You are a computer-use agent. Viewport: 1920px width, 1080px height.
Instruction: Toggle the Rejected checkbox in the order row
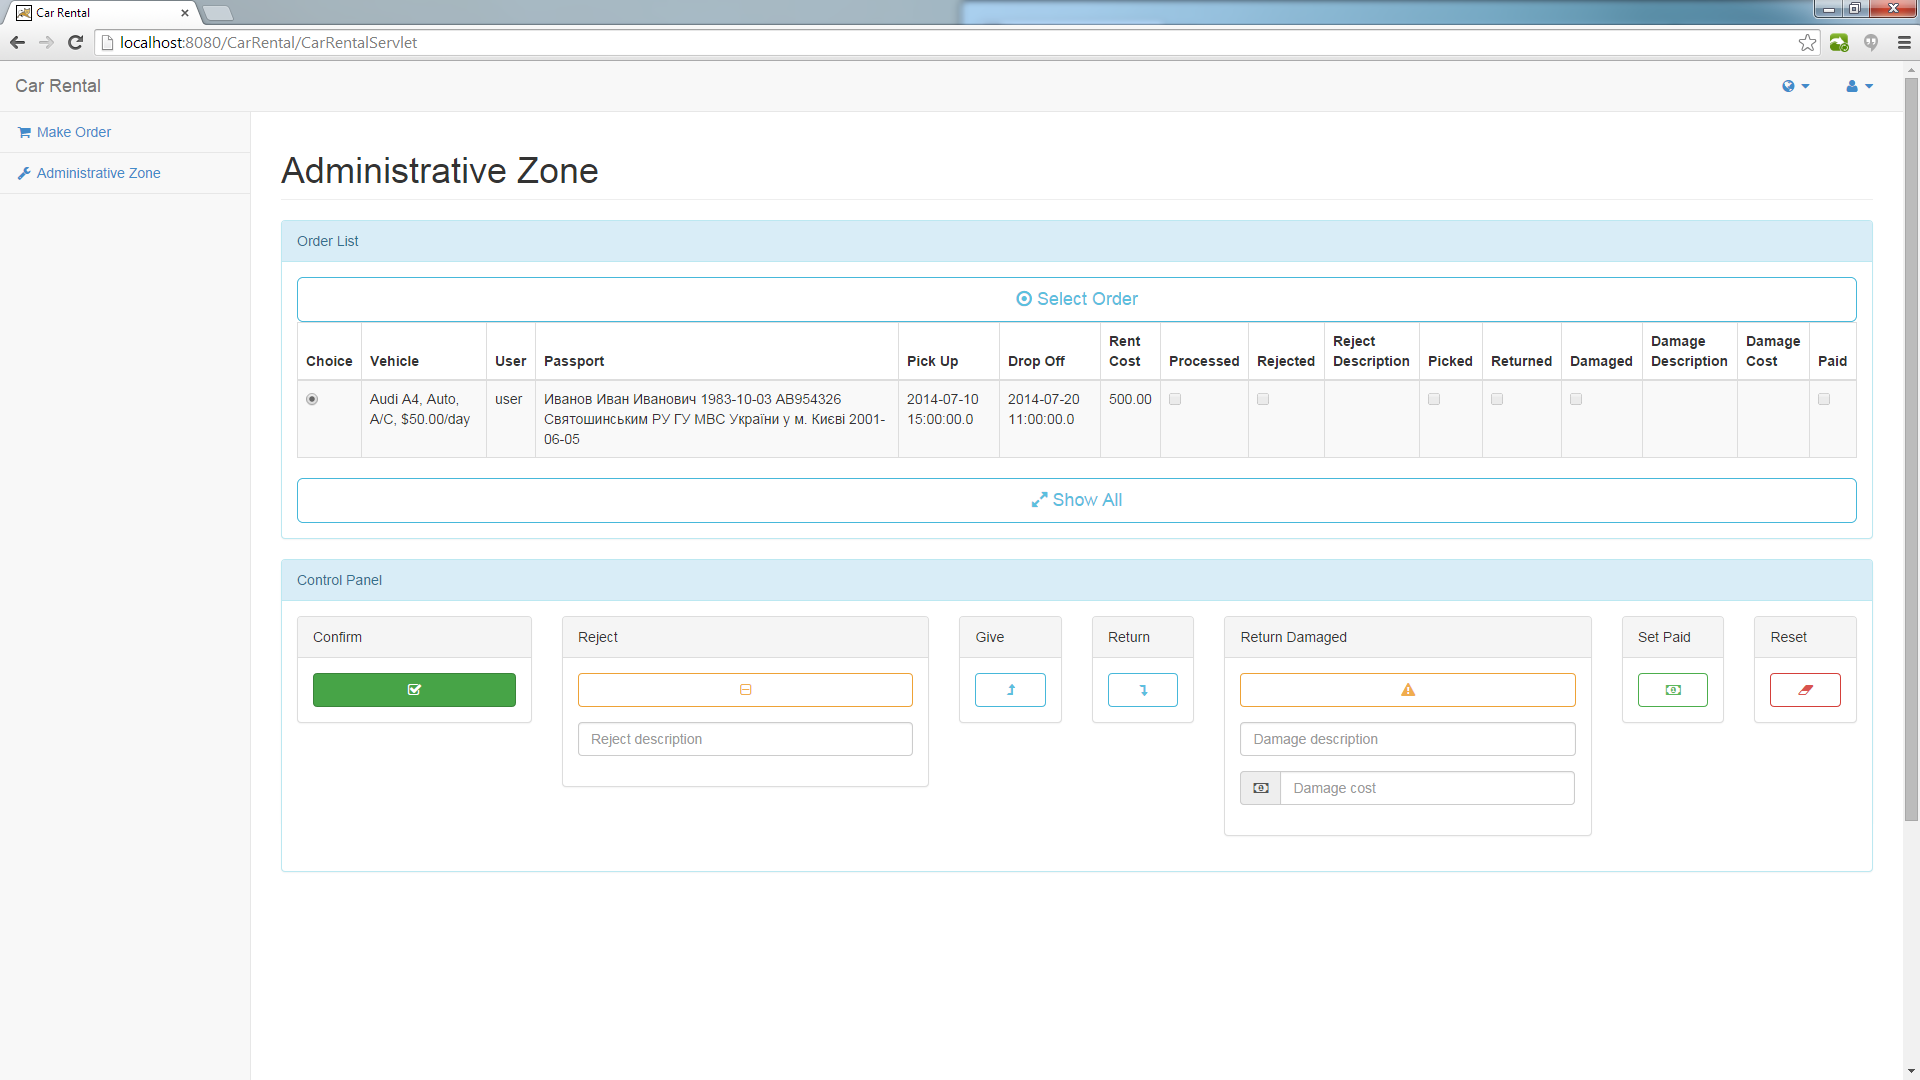[x=1263, y=399]
